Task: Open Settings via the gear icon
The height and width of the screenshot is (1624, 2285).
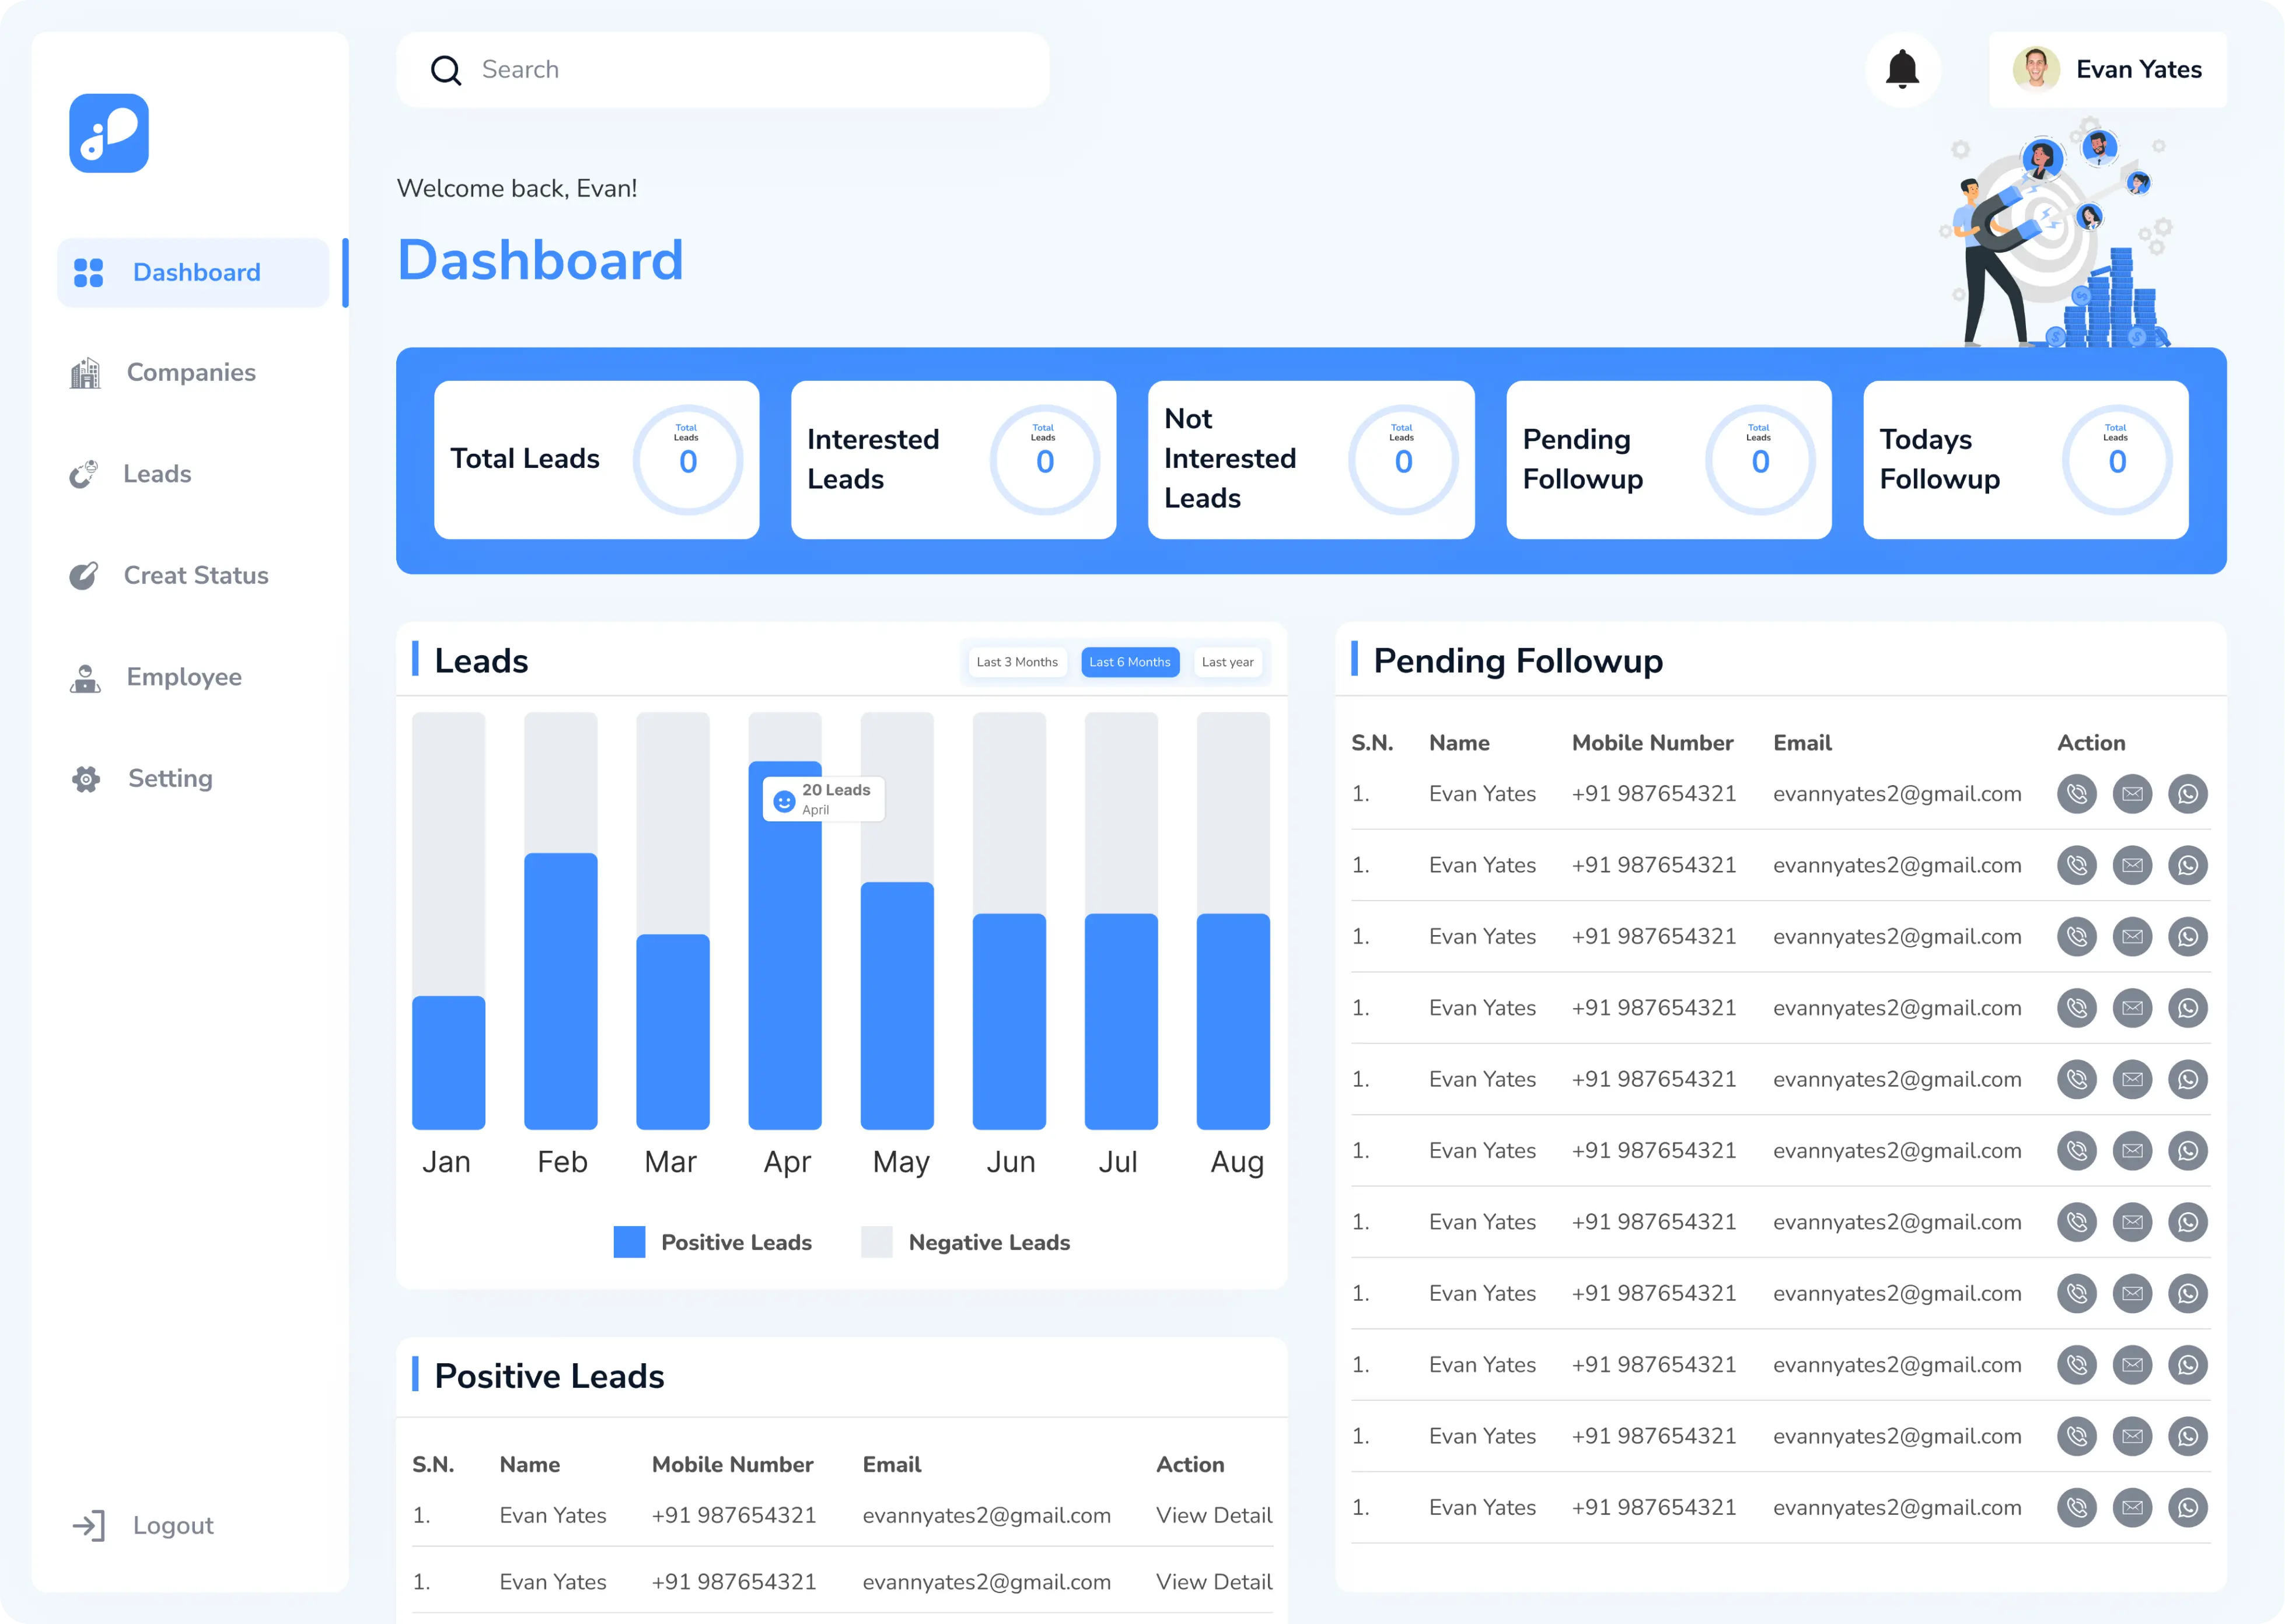Action: coord(85,779)
